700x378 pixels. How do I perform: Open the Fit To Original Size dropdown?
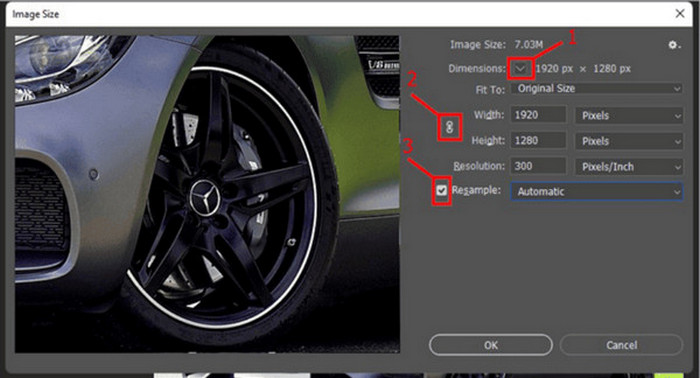pyautogui.click(x=597, y=89)
